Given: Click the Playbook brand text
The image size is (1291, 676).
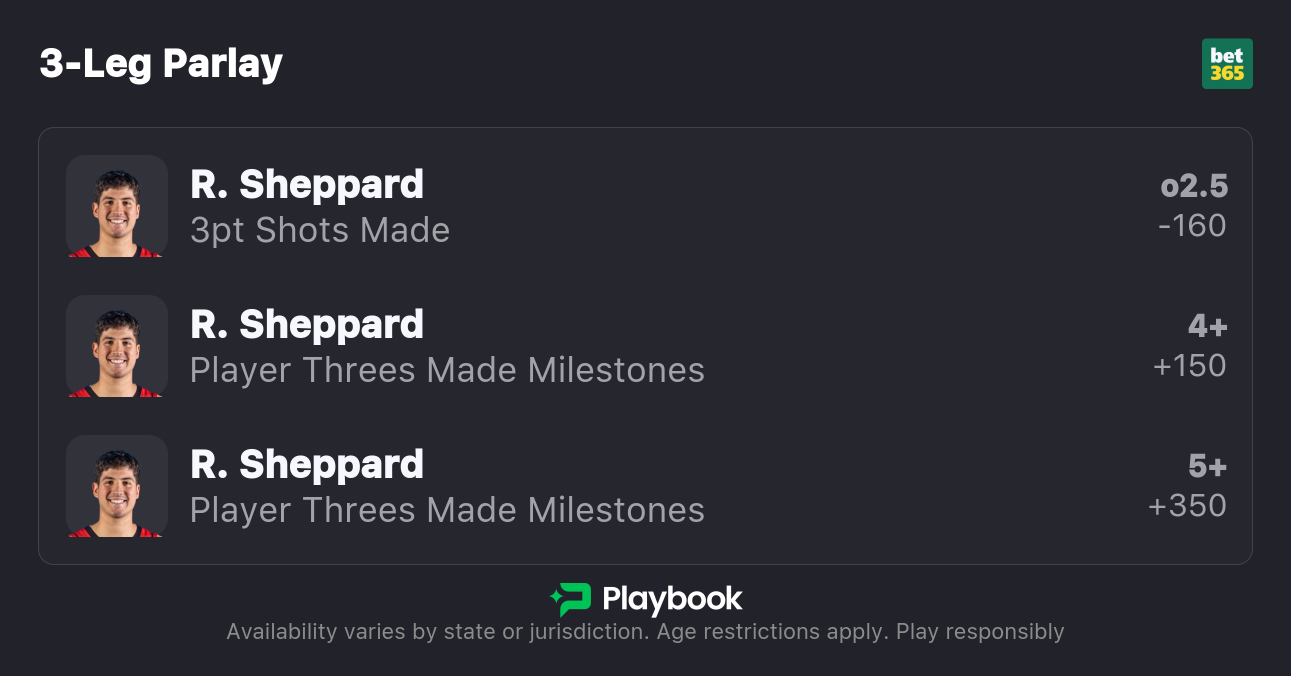Looking at the screenshot, I should (672, 599).
